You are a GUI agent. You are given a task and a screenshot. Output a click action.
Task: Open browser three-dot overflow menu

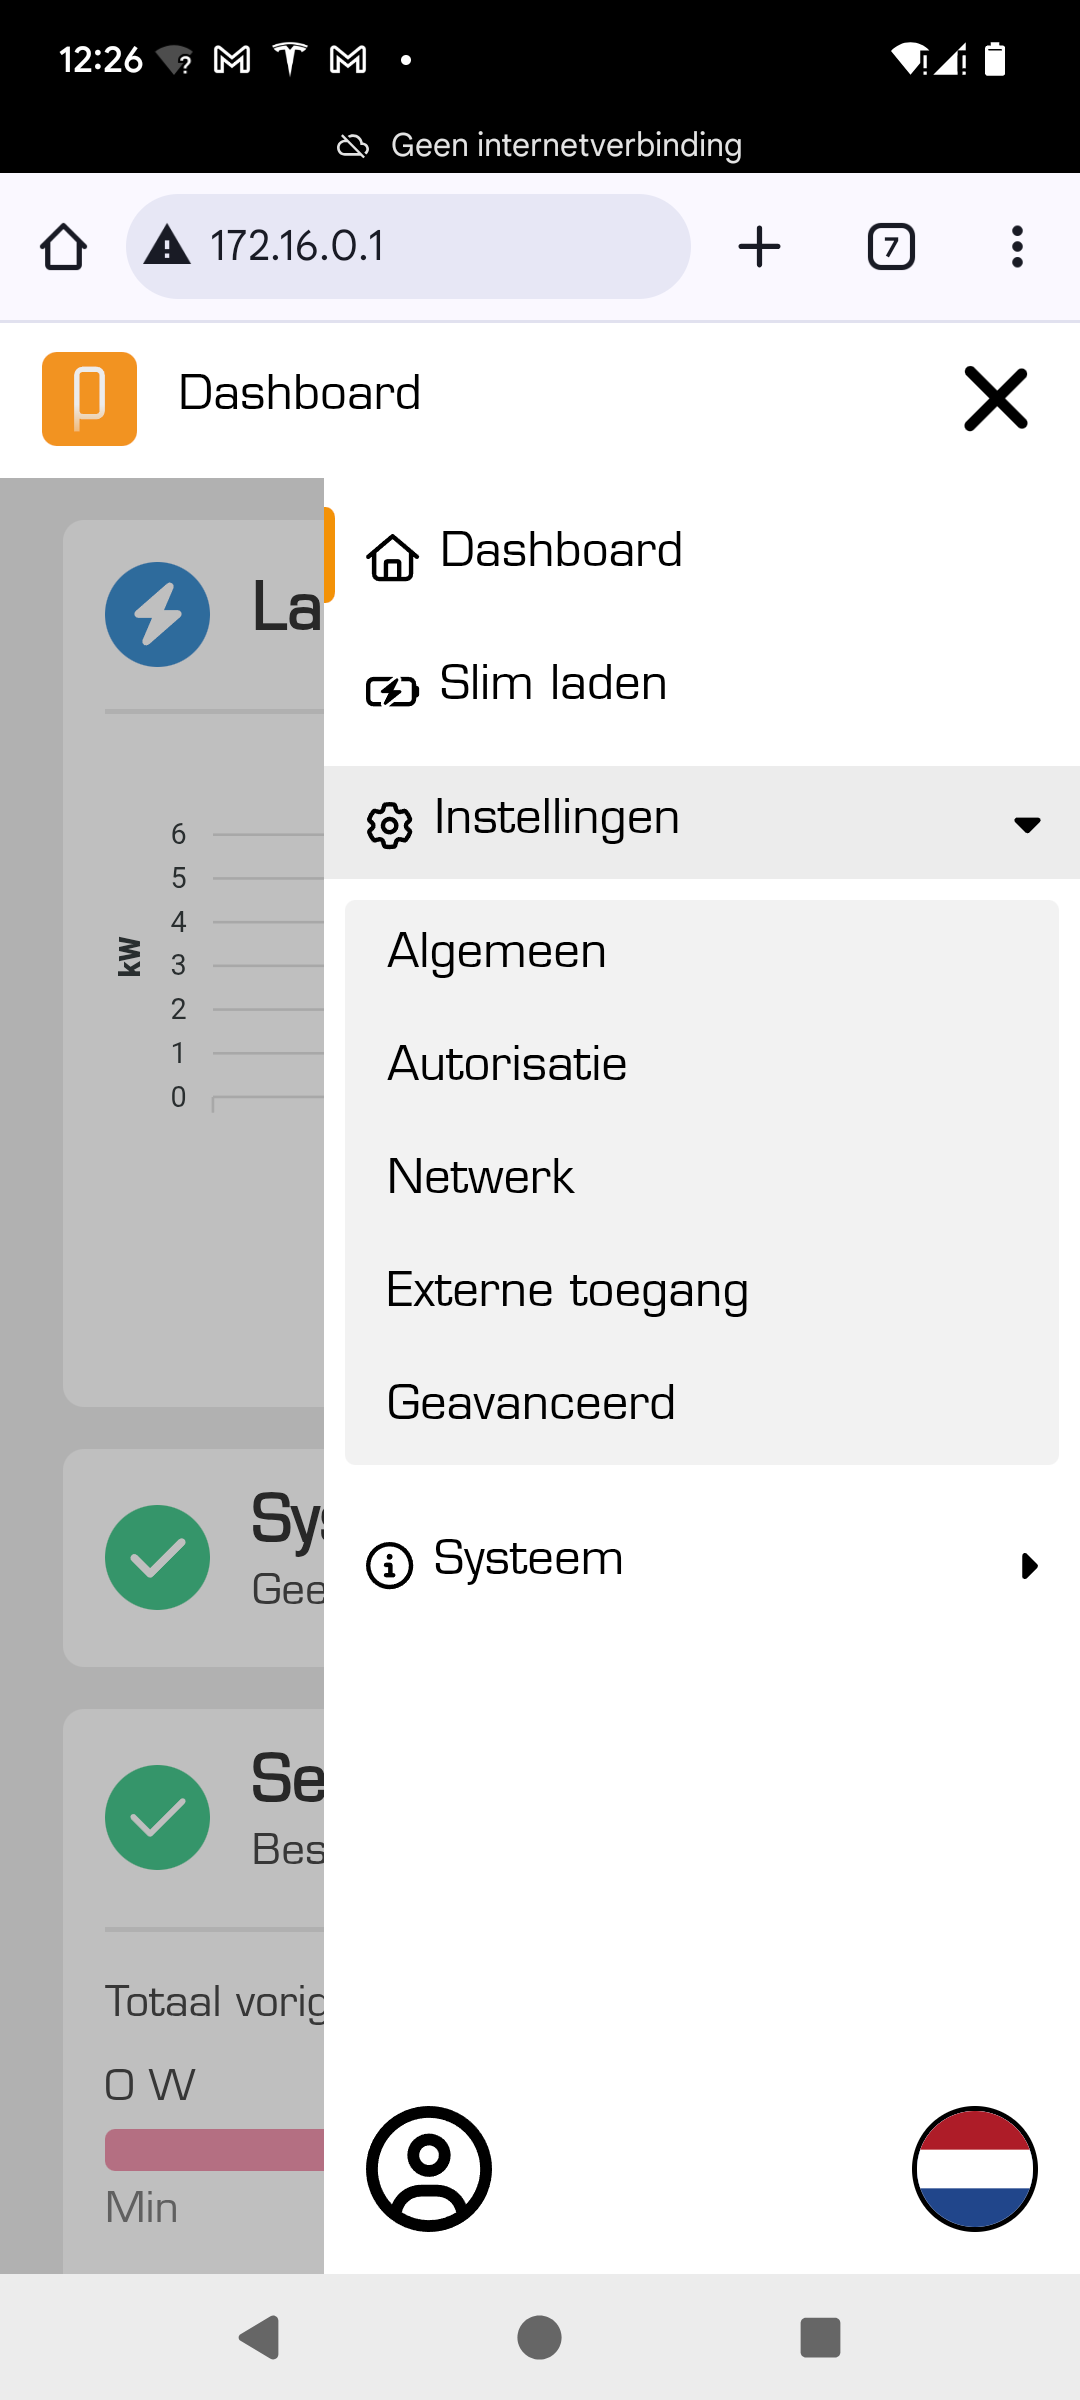(x=1017, y=247)
